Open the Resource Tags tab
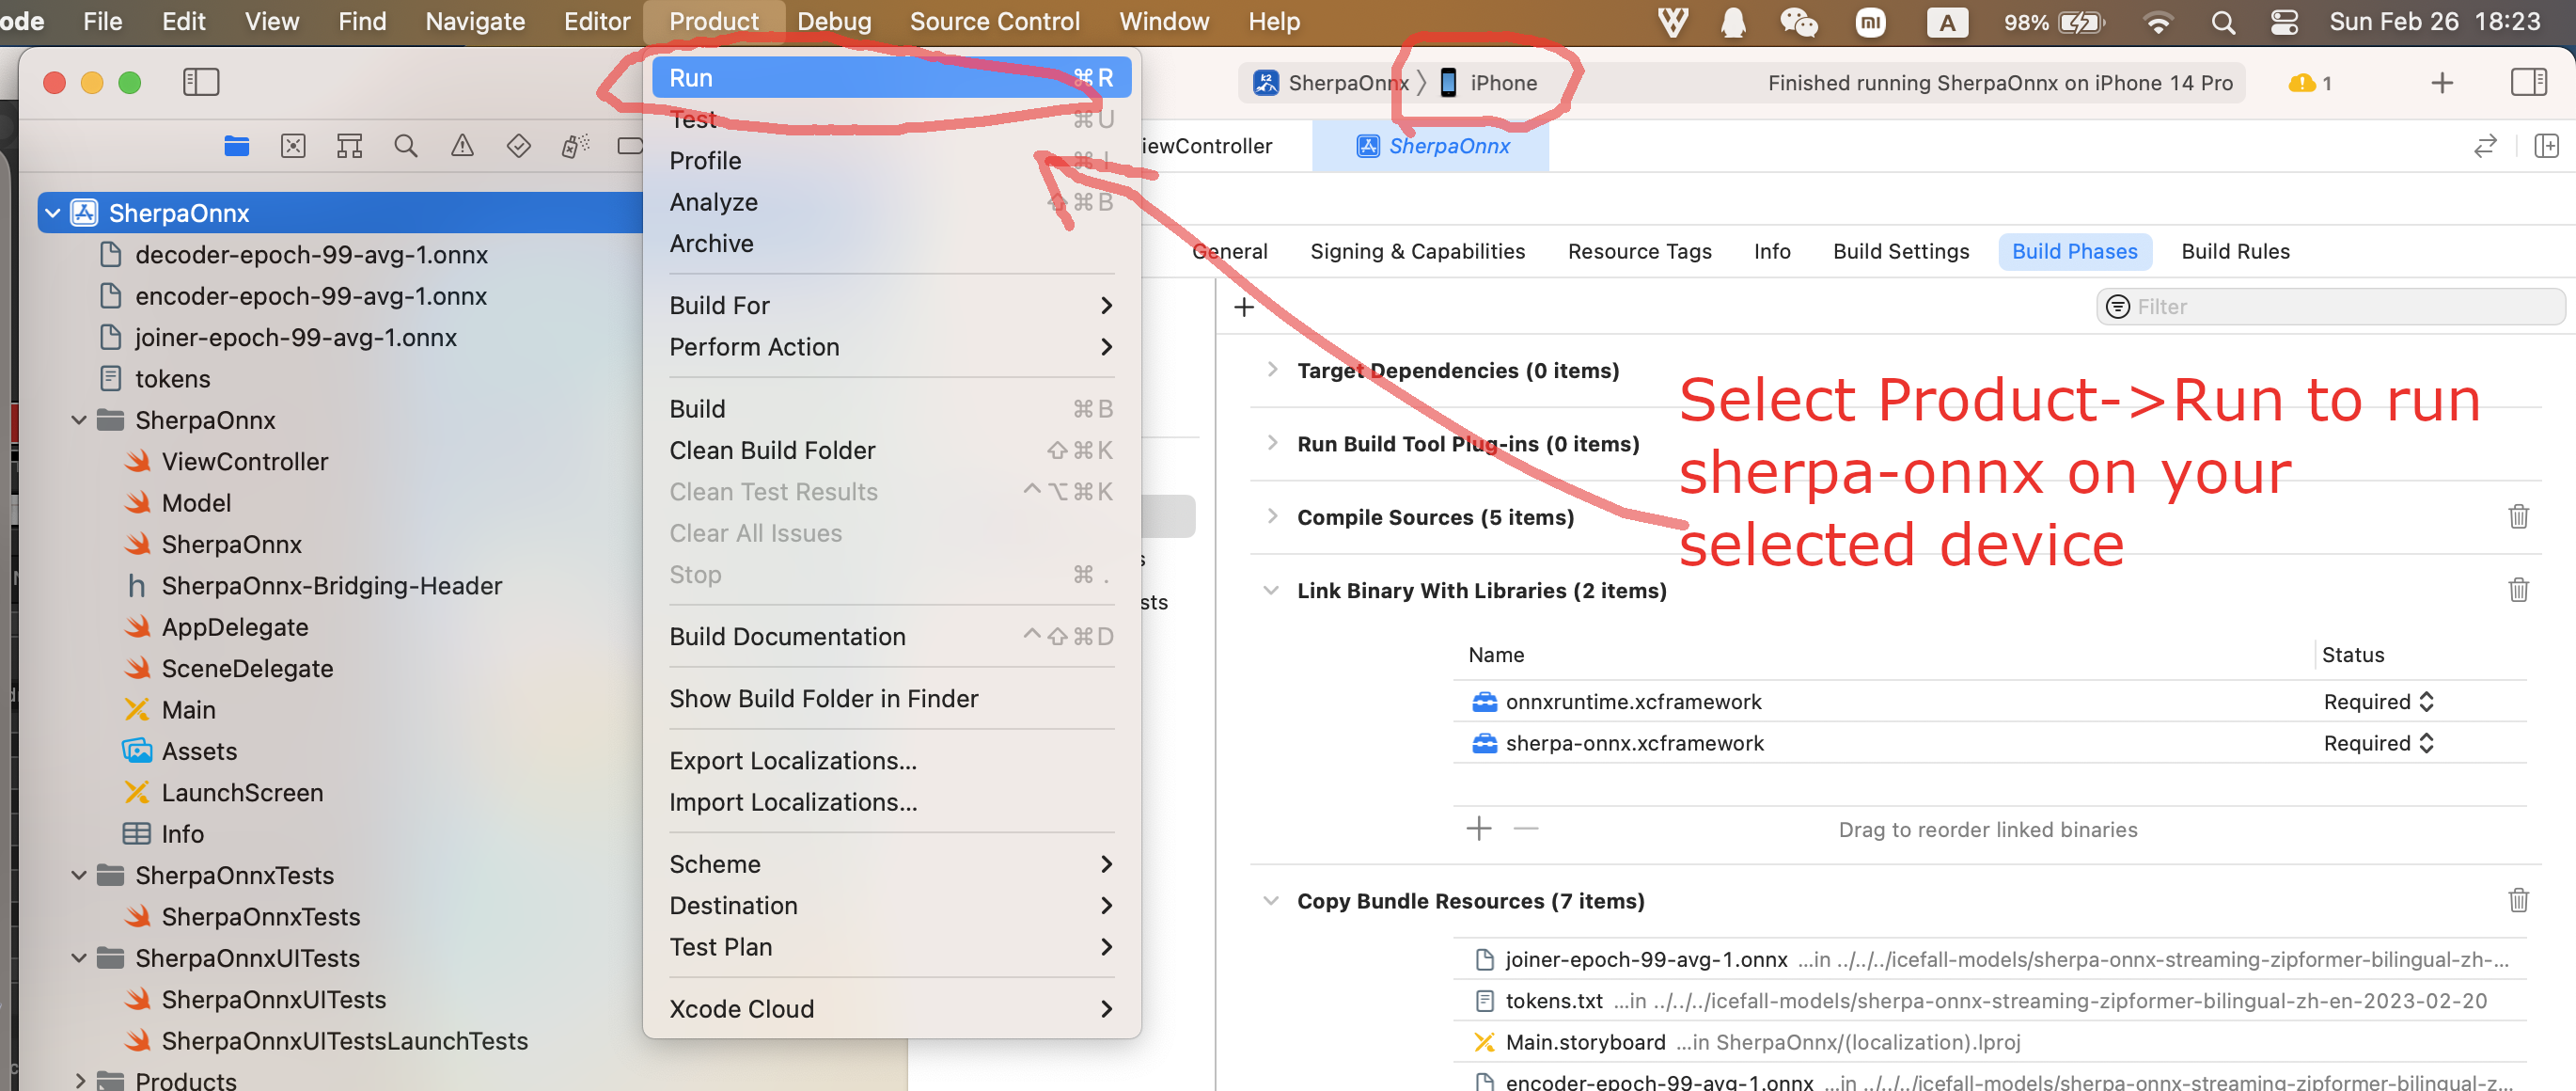Viewport: 2576px width, 1091px height. tap(1639, 251)
